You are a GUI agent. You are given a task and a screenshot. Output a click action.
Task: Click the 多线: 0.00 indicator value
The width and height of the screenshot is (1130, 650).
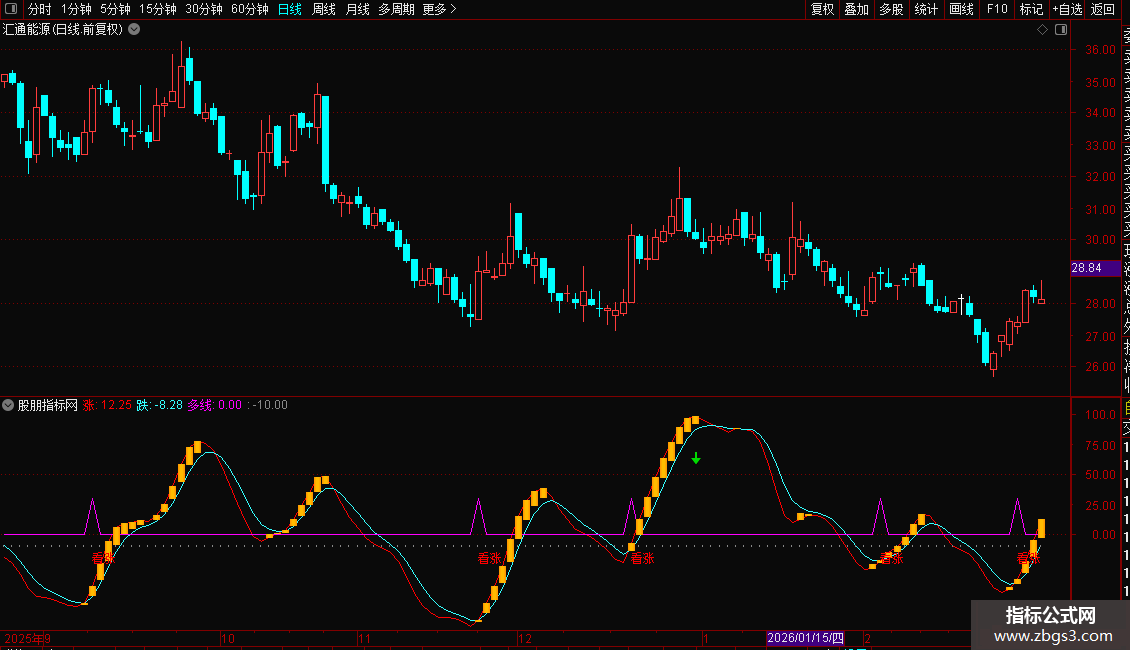click(215, 405)
